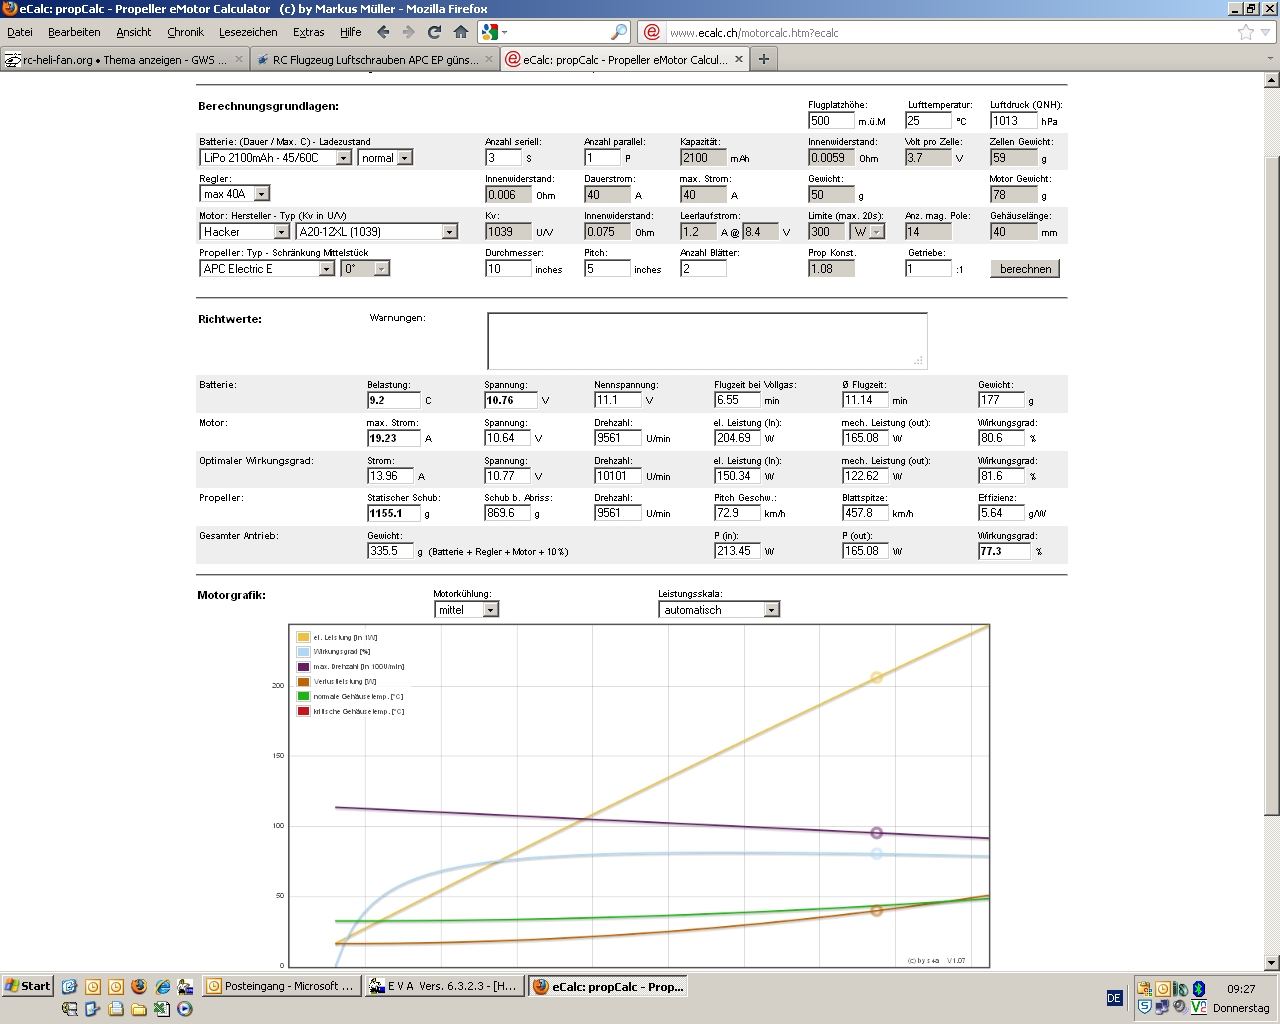Click the Luftdruck (QNH) input field

pyautogui.click(x=1013, y=121)
